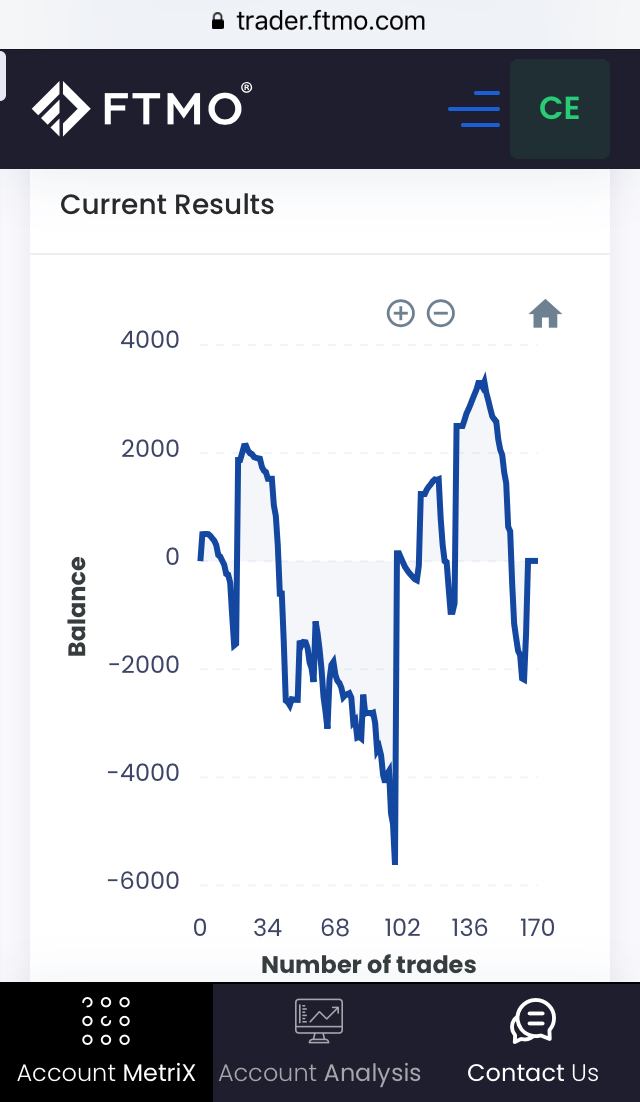Click the 102 x-axis label
The height and width of the screenshot is (1102, 640).
402,928
